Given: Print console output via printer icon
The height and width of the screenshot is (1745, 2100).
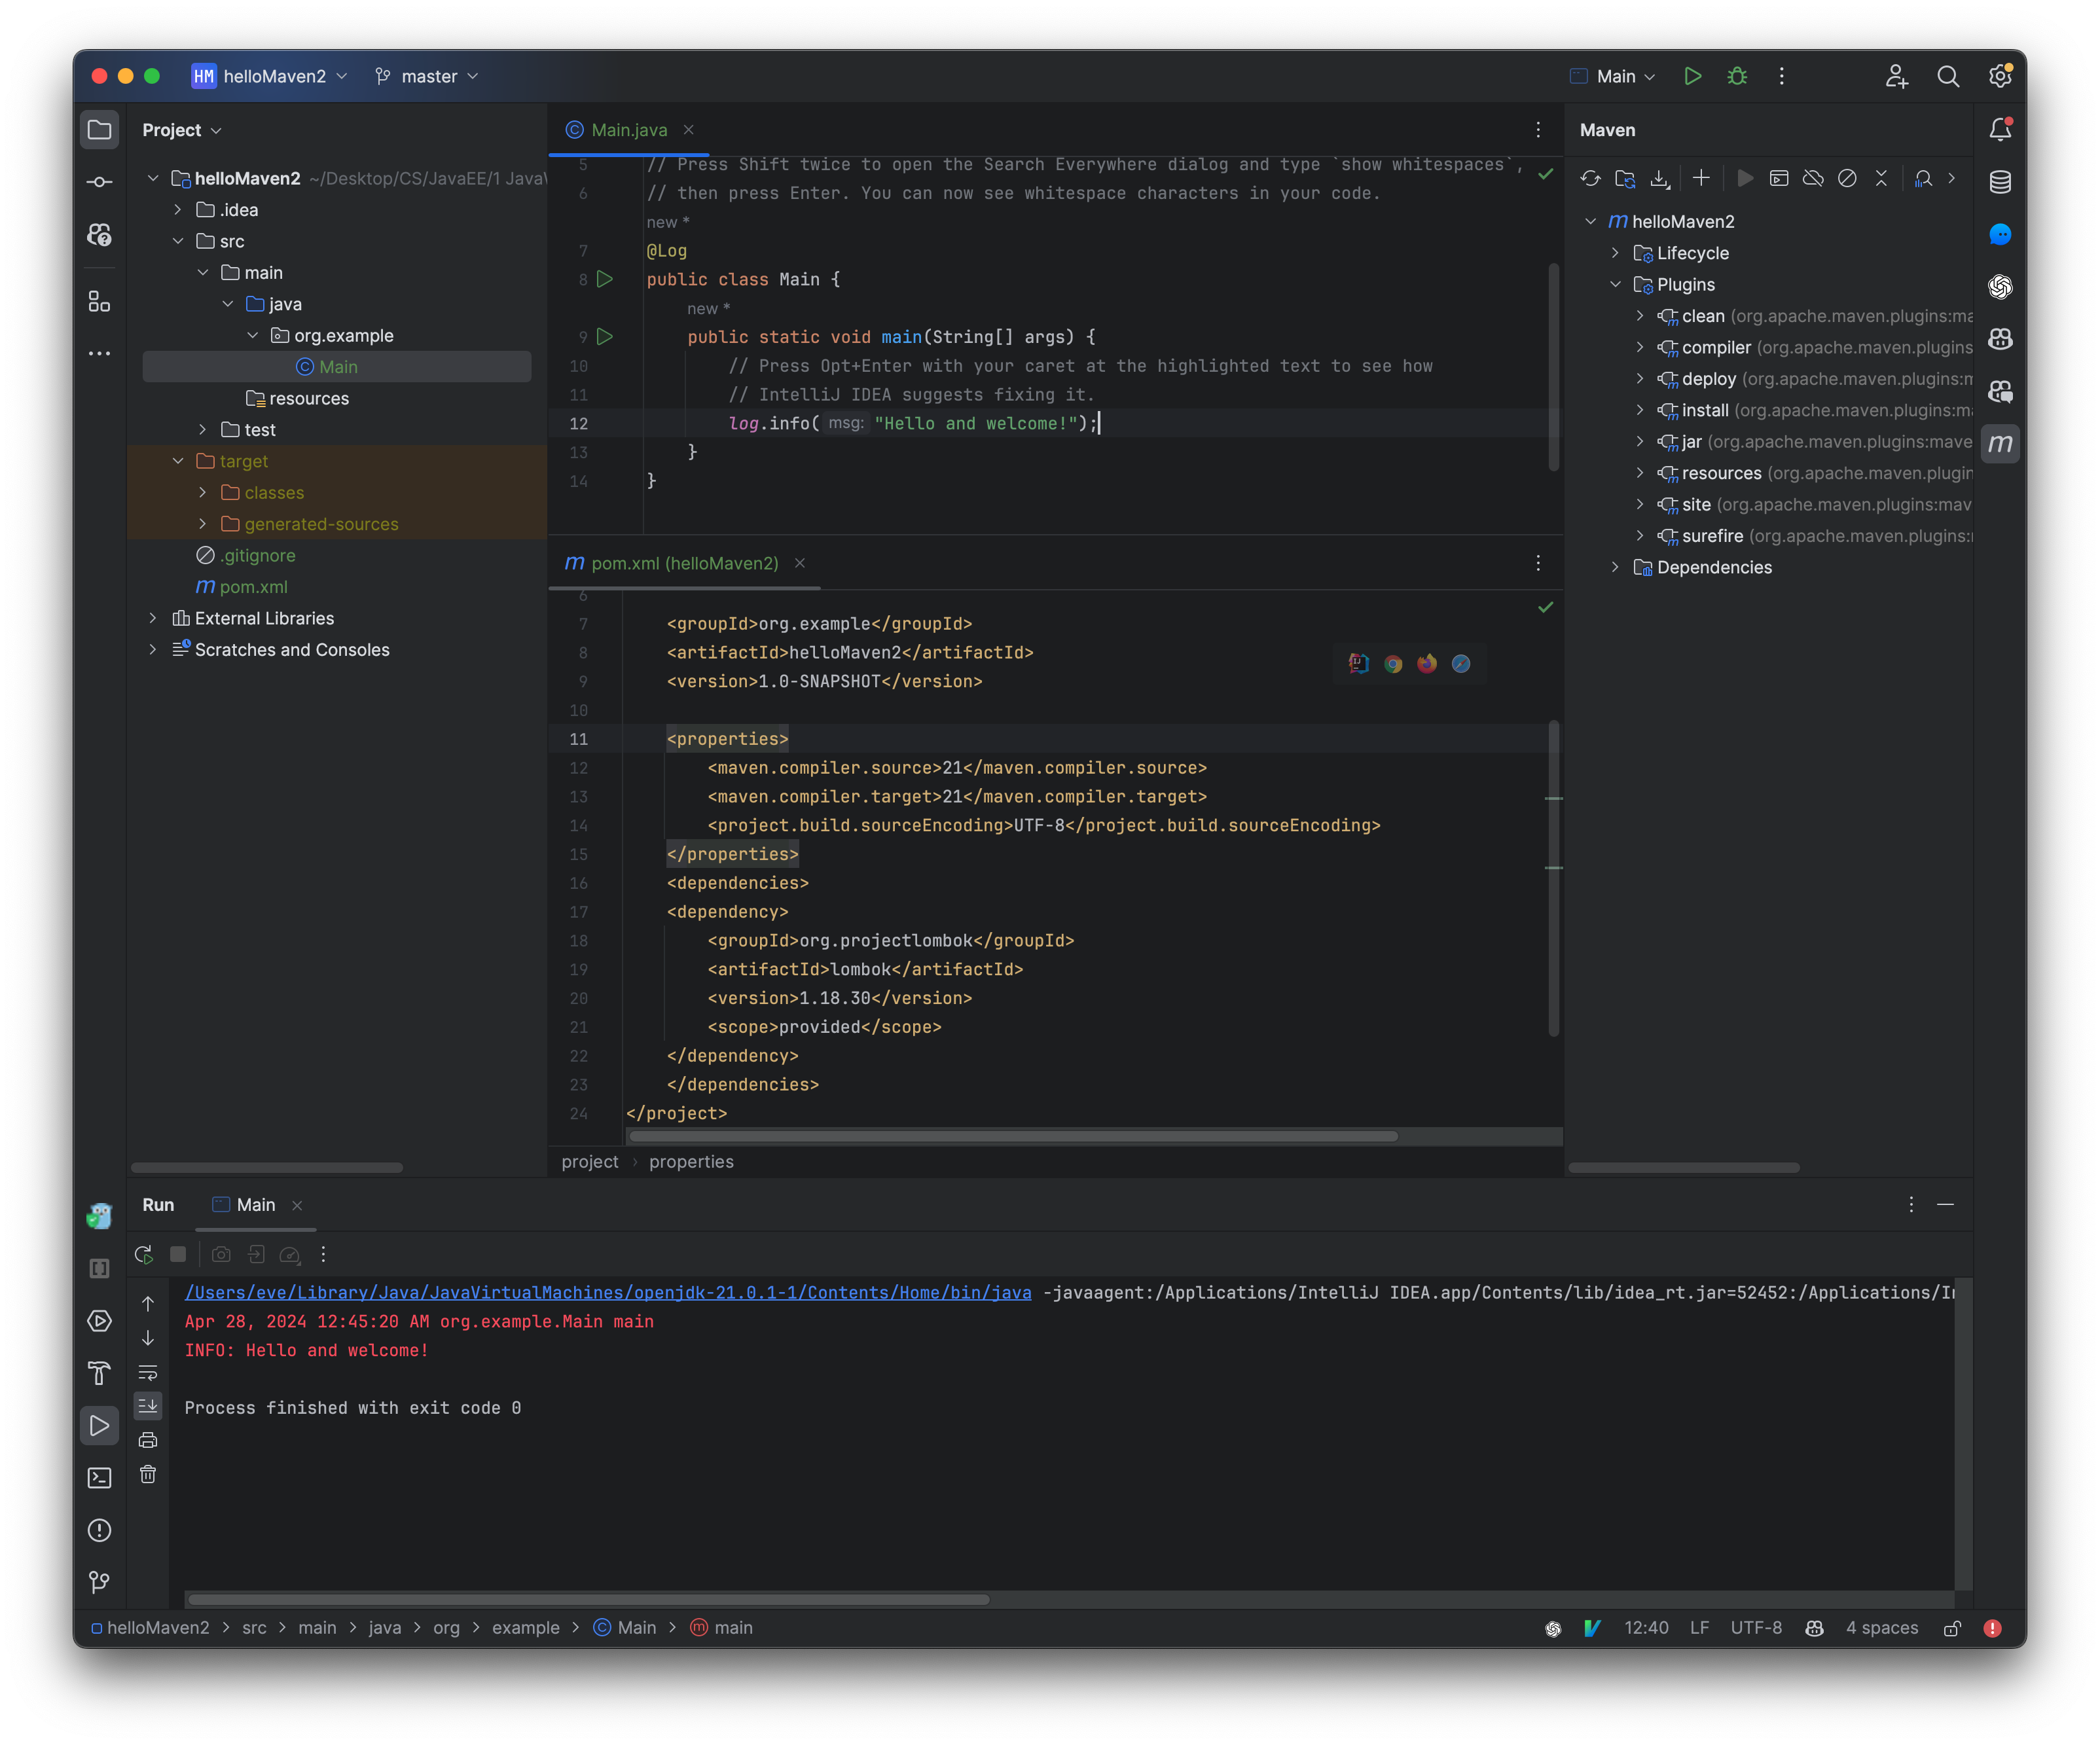Looking at the screenshot, I should pyautogui.click(x=148, y=1441).
